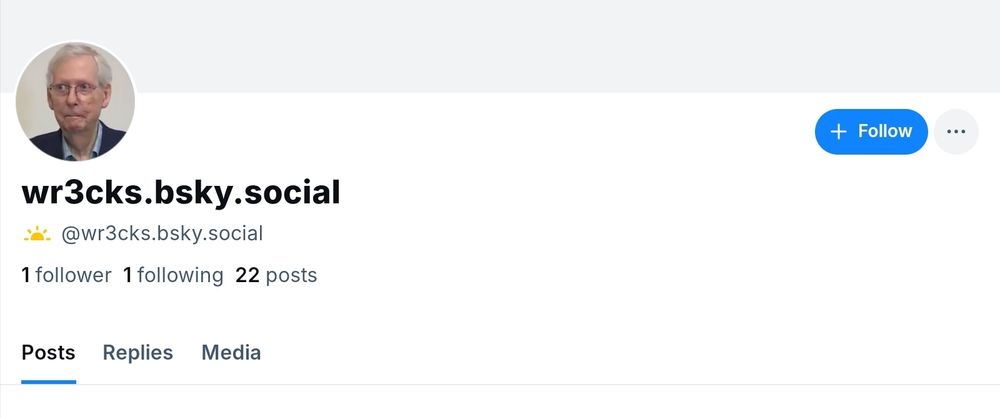This screenshot has height=418, width=1000.
Task: Click the gray profile banner area
Action: point(560,45)
